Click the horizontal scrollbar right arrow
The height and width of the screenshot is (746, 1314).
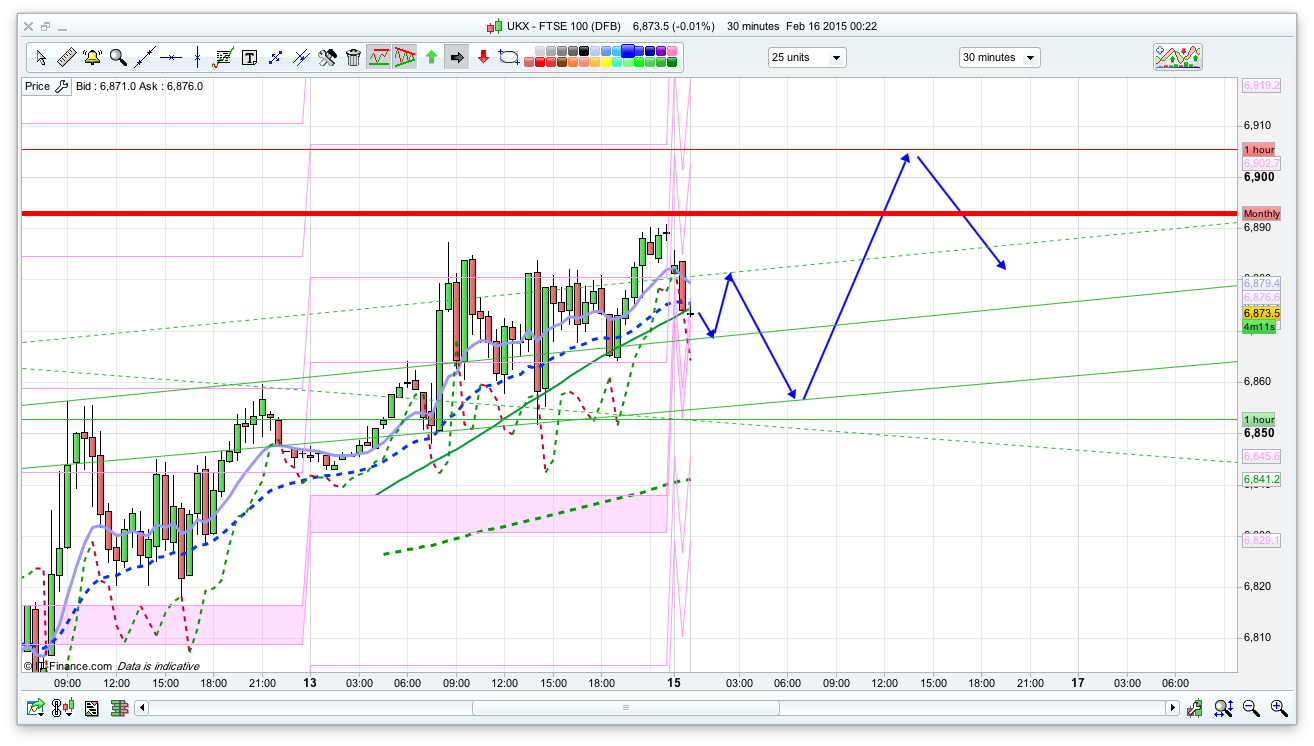tap(1172, 708)
